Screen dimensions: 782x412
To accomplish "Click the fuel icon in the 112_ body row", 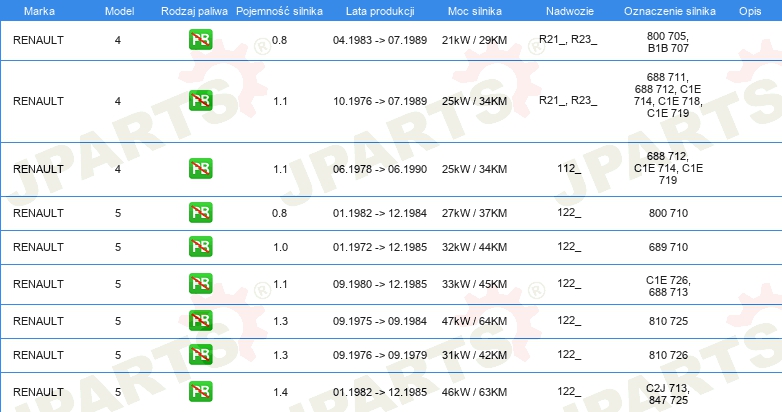I will 200,169.
